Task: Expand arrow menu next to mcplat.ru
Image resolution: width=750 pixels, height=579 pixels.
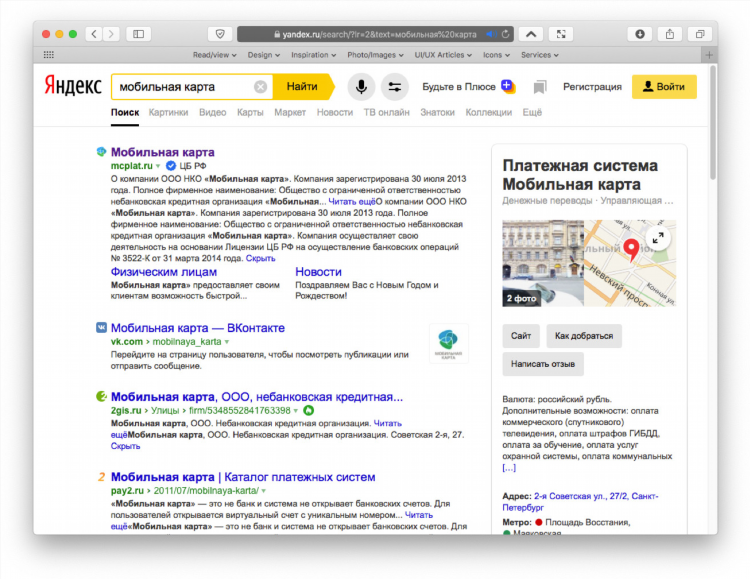Action: pos(158,166)
